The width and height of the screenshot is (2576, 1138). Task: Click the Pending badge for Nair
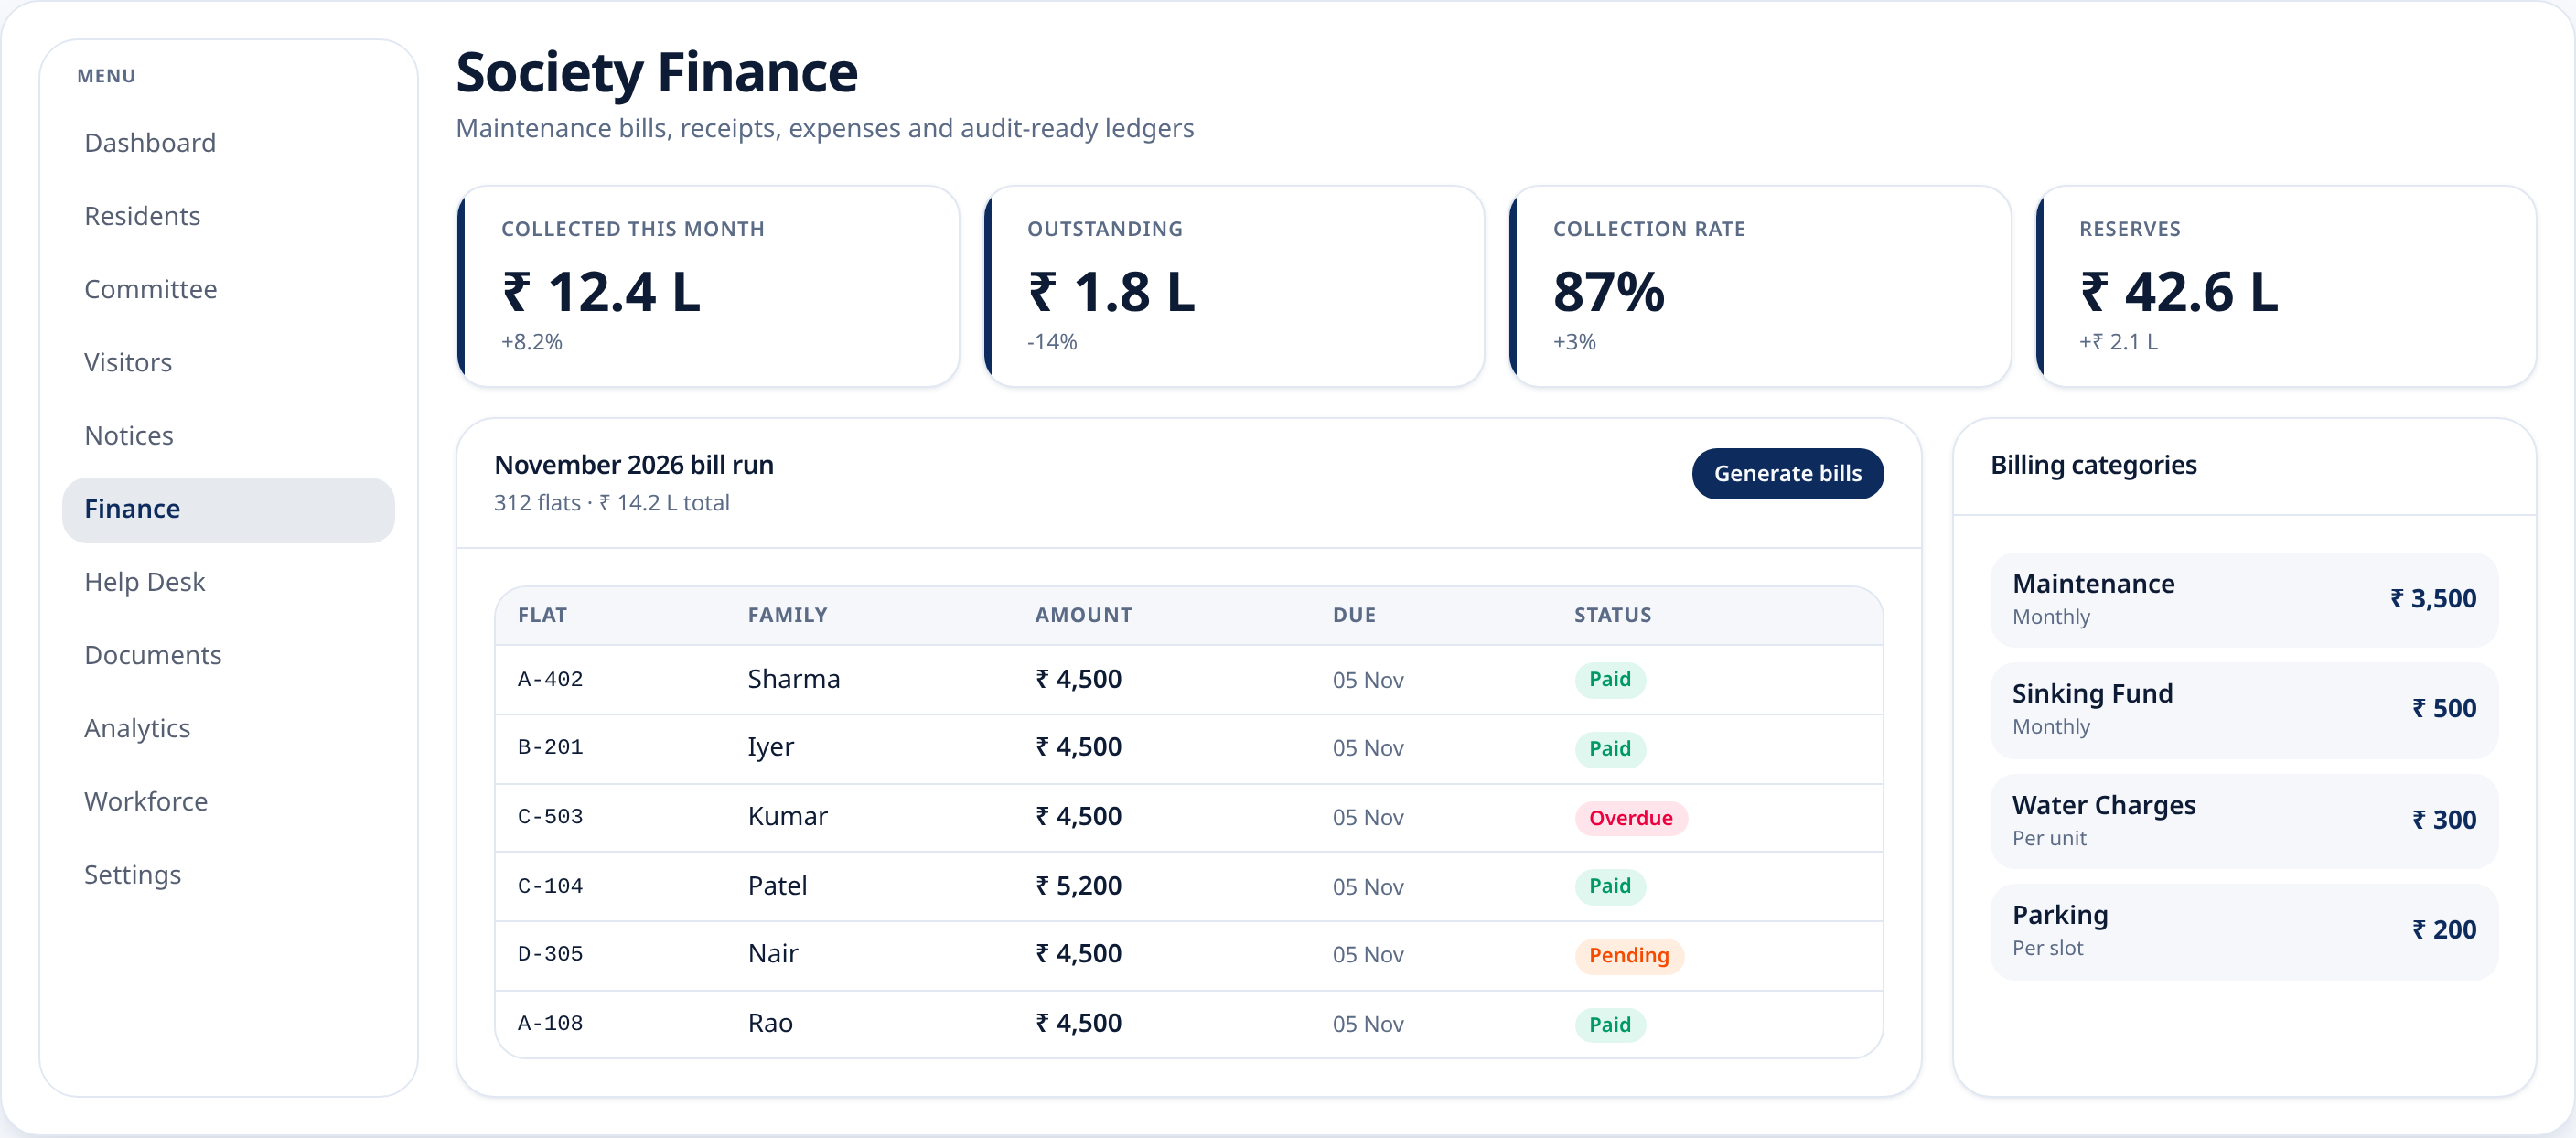1628,955
